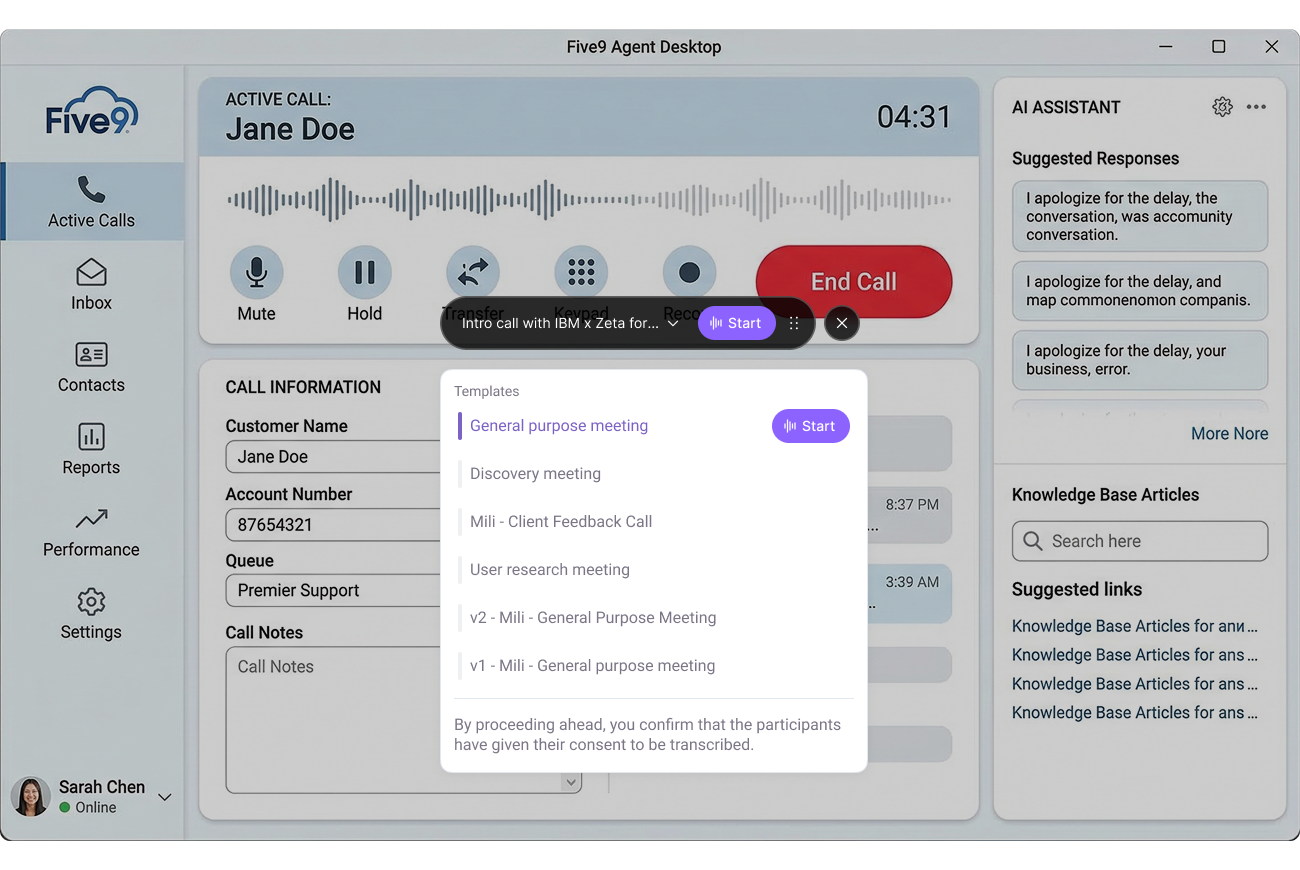Select v1 - Mili - General purpose meeting
Screen dimensions: 1300x870
(x=592, y=666)
